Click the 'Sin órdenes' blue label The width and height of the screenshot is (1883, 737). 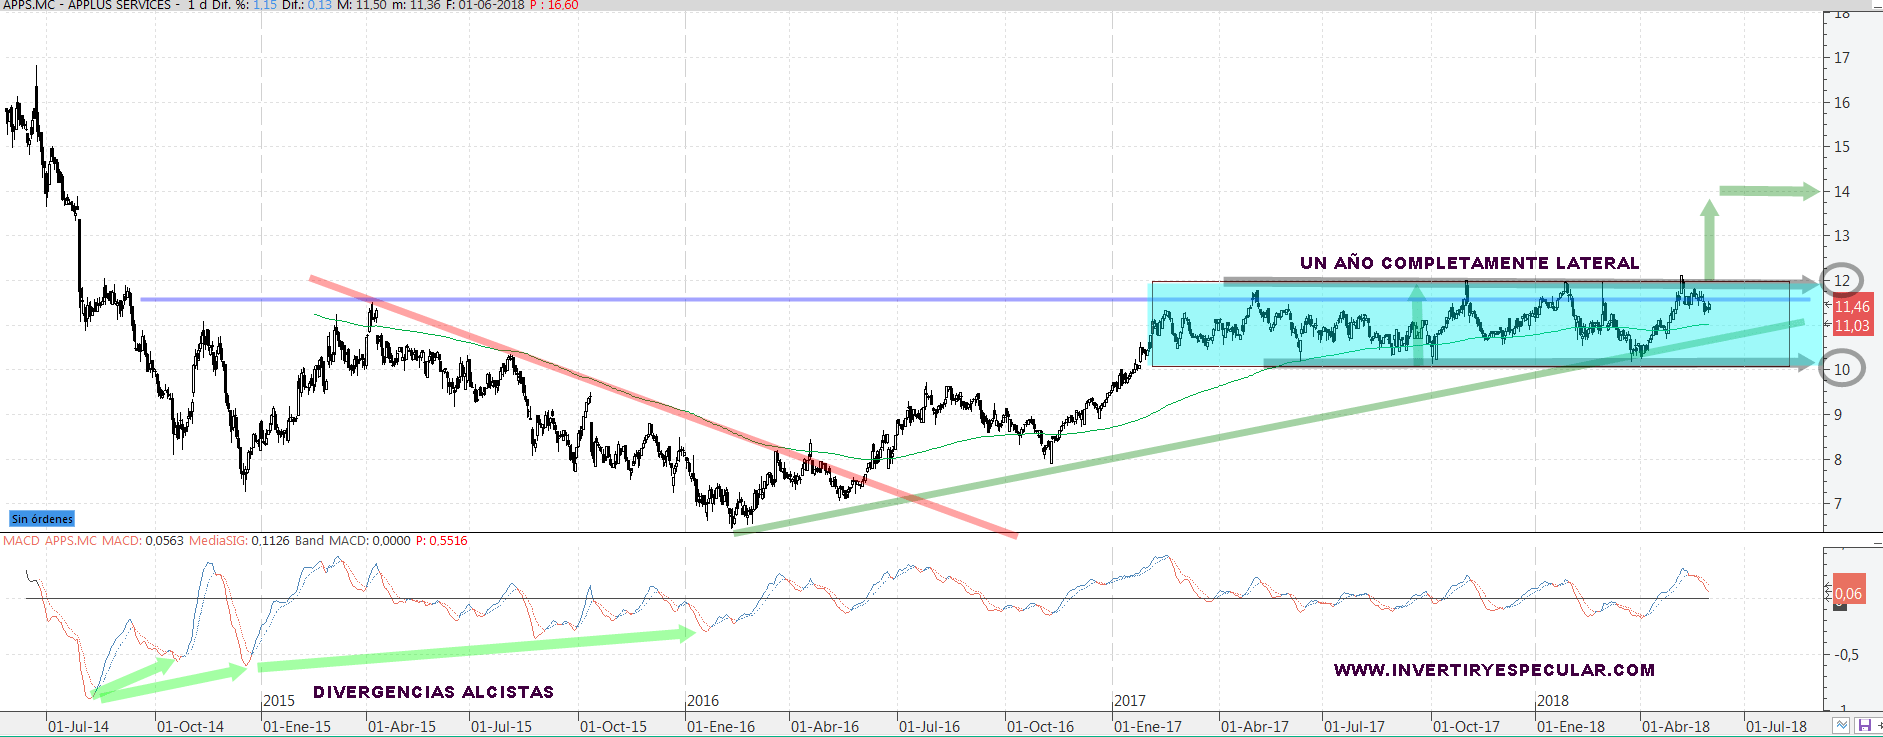point(42,519)
